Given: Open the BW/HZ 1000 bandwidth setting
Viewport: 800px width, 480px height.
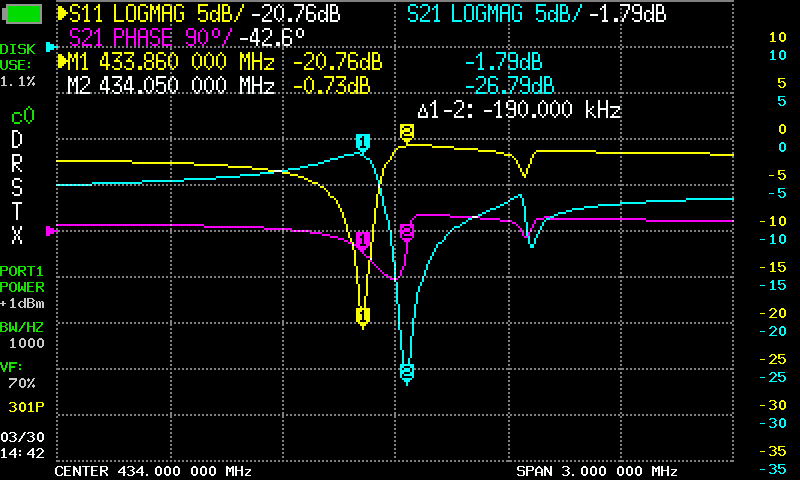Looking at the screenshot, I should click(x=22, y=334).
